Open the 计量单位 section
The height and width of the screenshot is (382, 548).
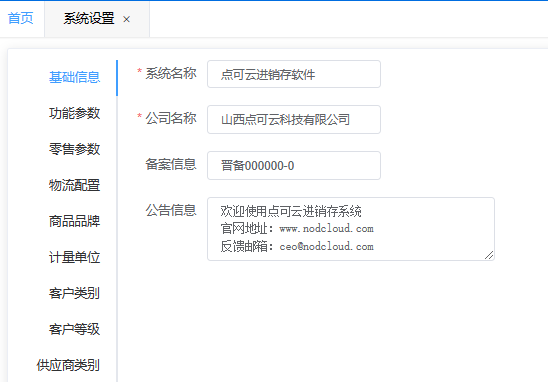pyautogui.click(x=74, y=257)
